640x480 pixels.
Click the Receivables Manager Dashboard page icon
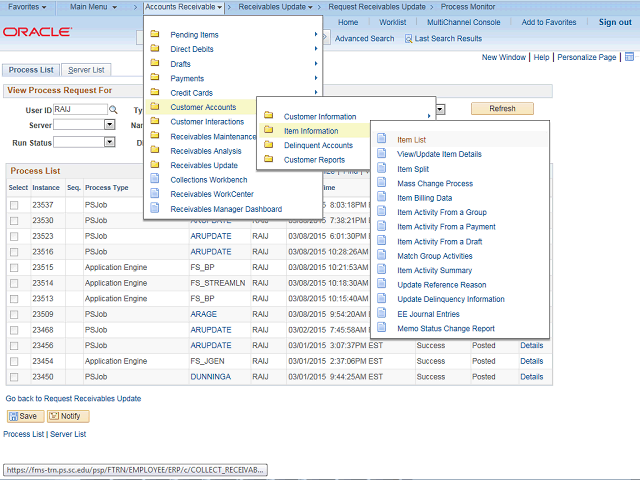pyautogui.click(x=155, y=209)
